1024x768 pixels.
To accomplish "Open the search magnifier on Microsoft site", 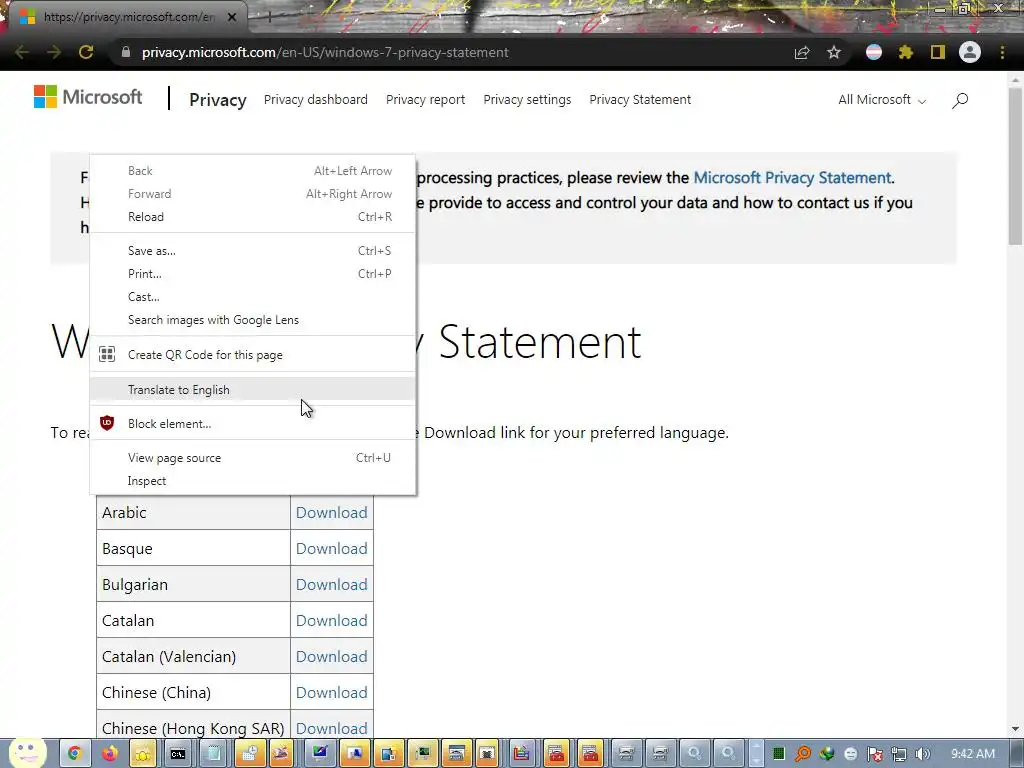I will coord(959,100).
